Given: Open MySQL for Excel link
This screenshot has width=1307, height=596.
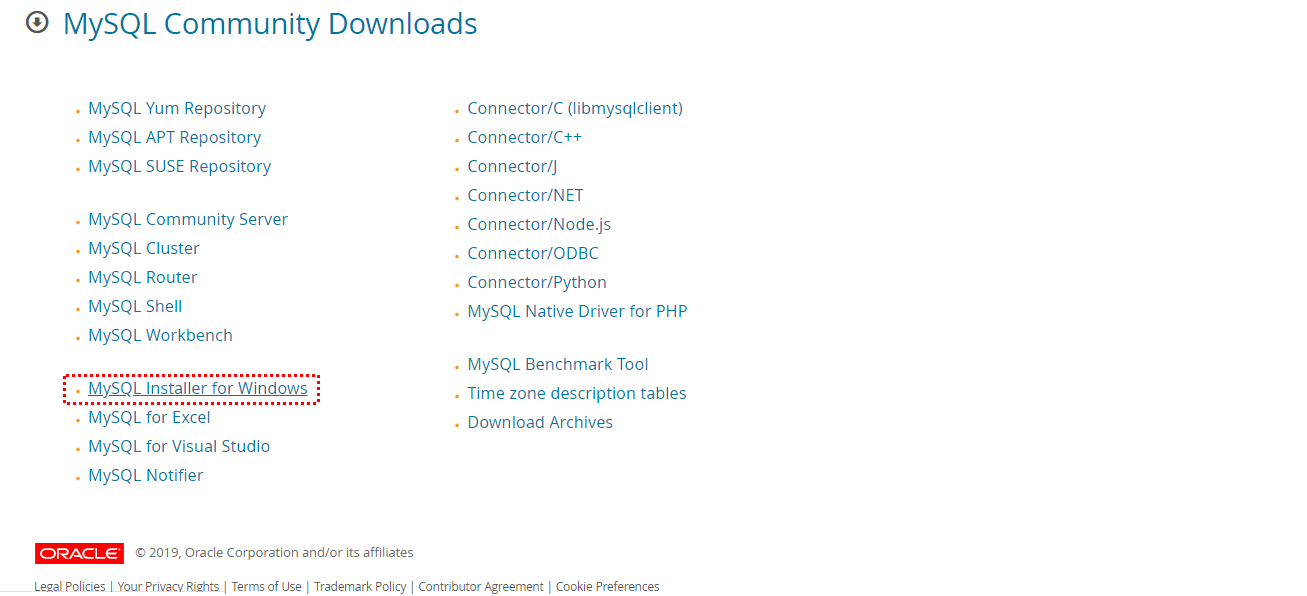Looking at the screenshot, I should click(x=149, y=417).
